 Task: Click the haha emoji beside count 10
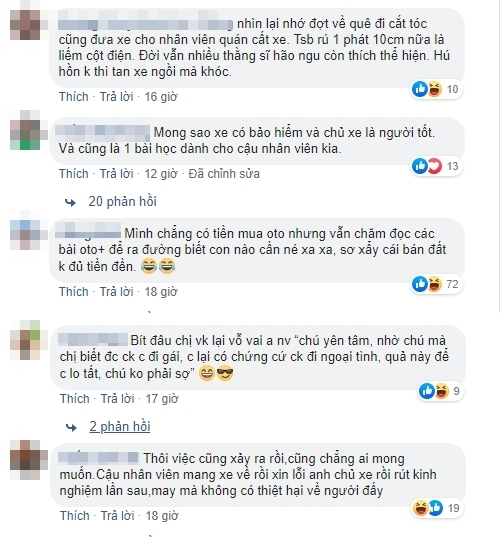tap(435, 89)
